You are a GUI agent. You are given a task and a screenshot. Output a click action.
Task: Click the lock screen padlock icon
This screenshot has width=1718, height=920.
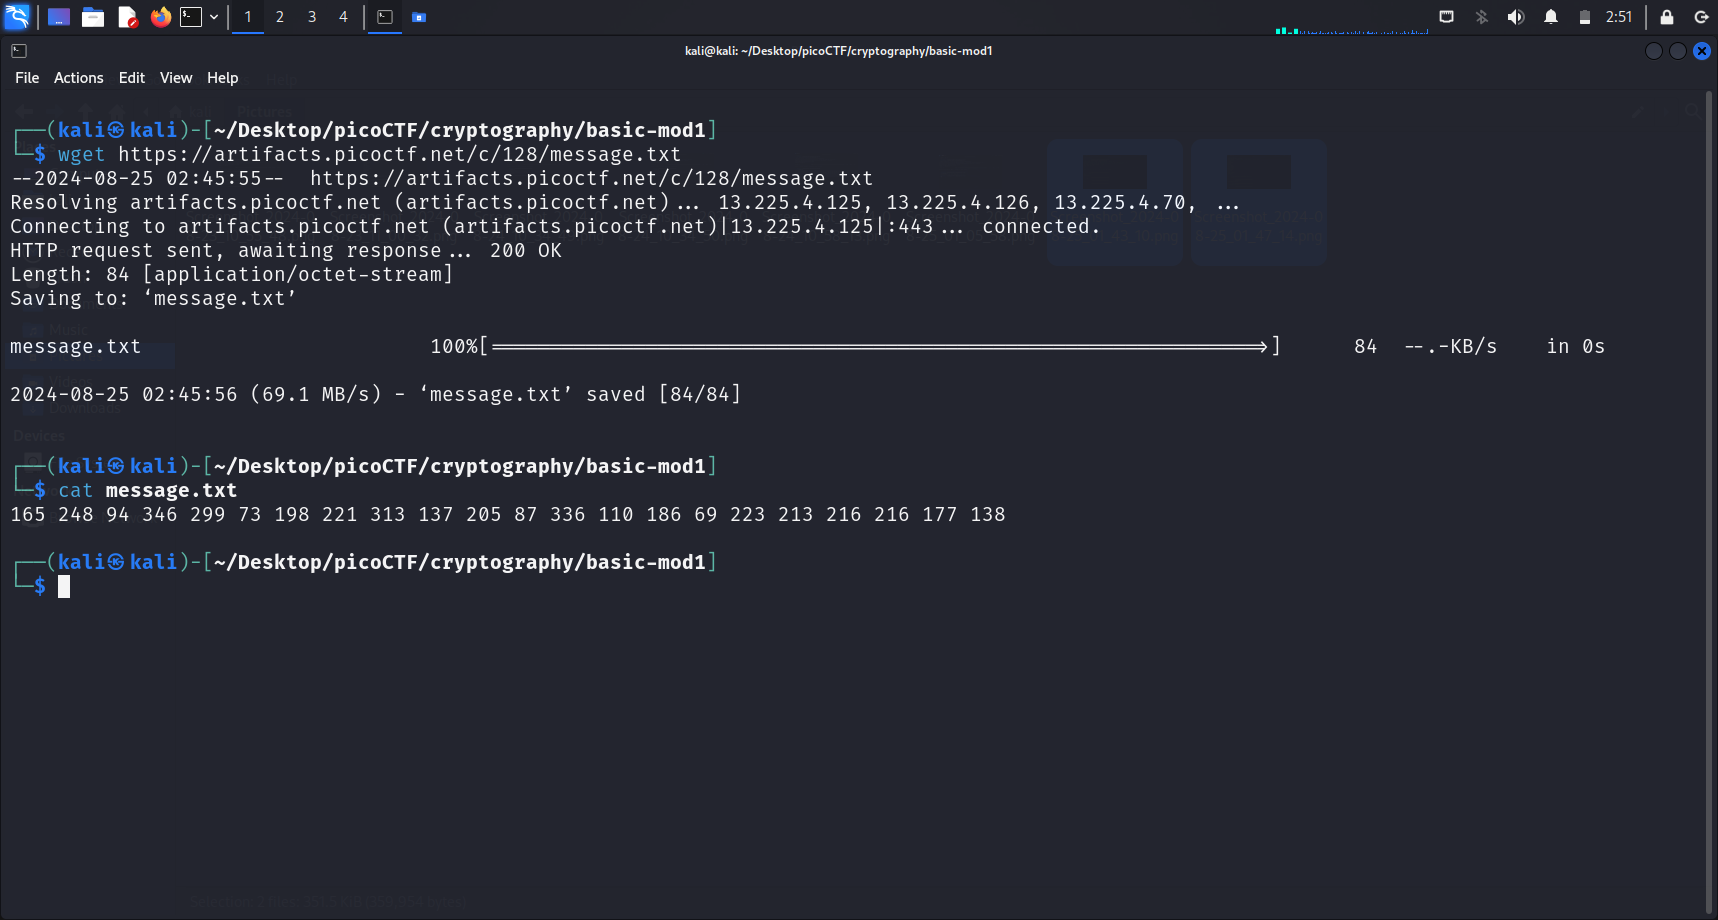click(x=1666, y=17)
